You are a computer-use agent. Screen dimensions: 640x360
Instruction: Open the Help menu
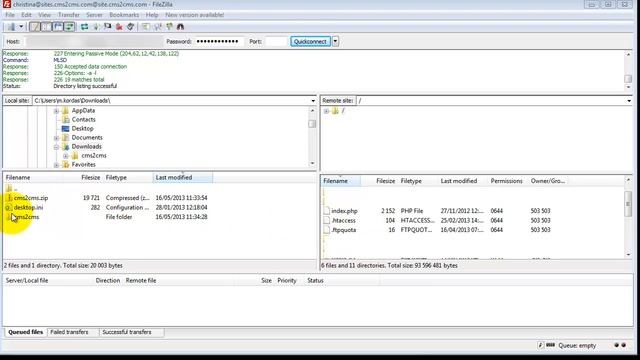pos(152,15)
